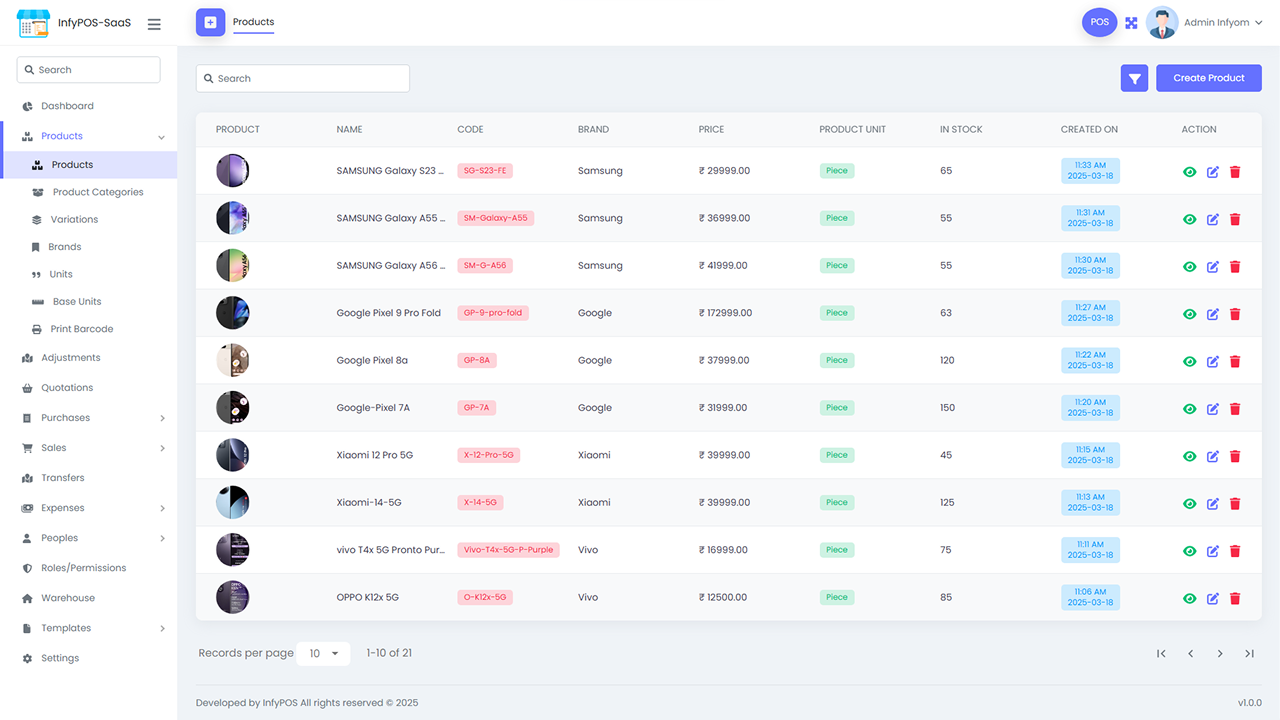Select Product Categories in the sidebar
The image size is (1280, 720).
point(97,191)
